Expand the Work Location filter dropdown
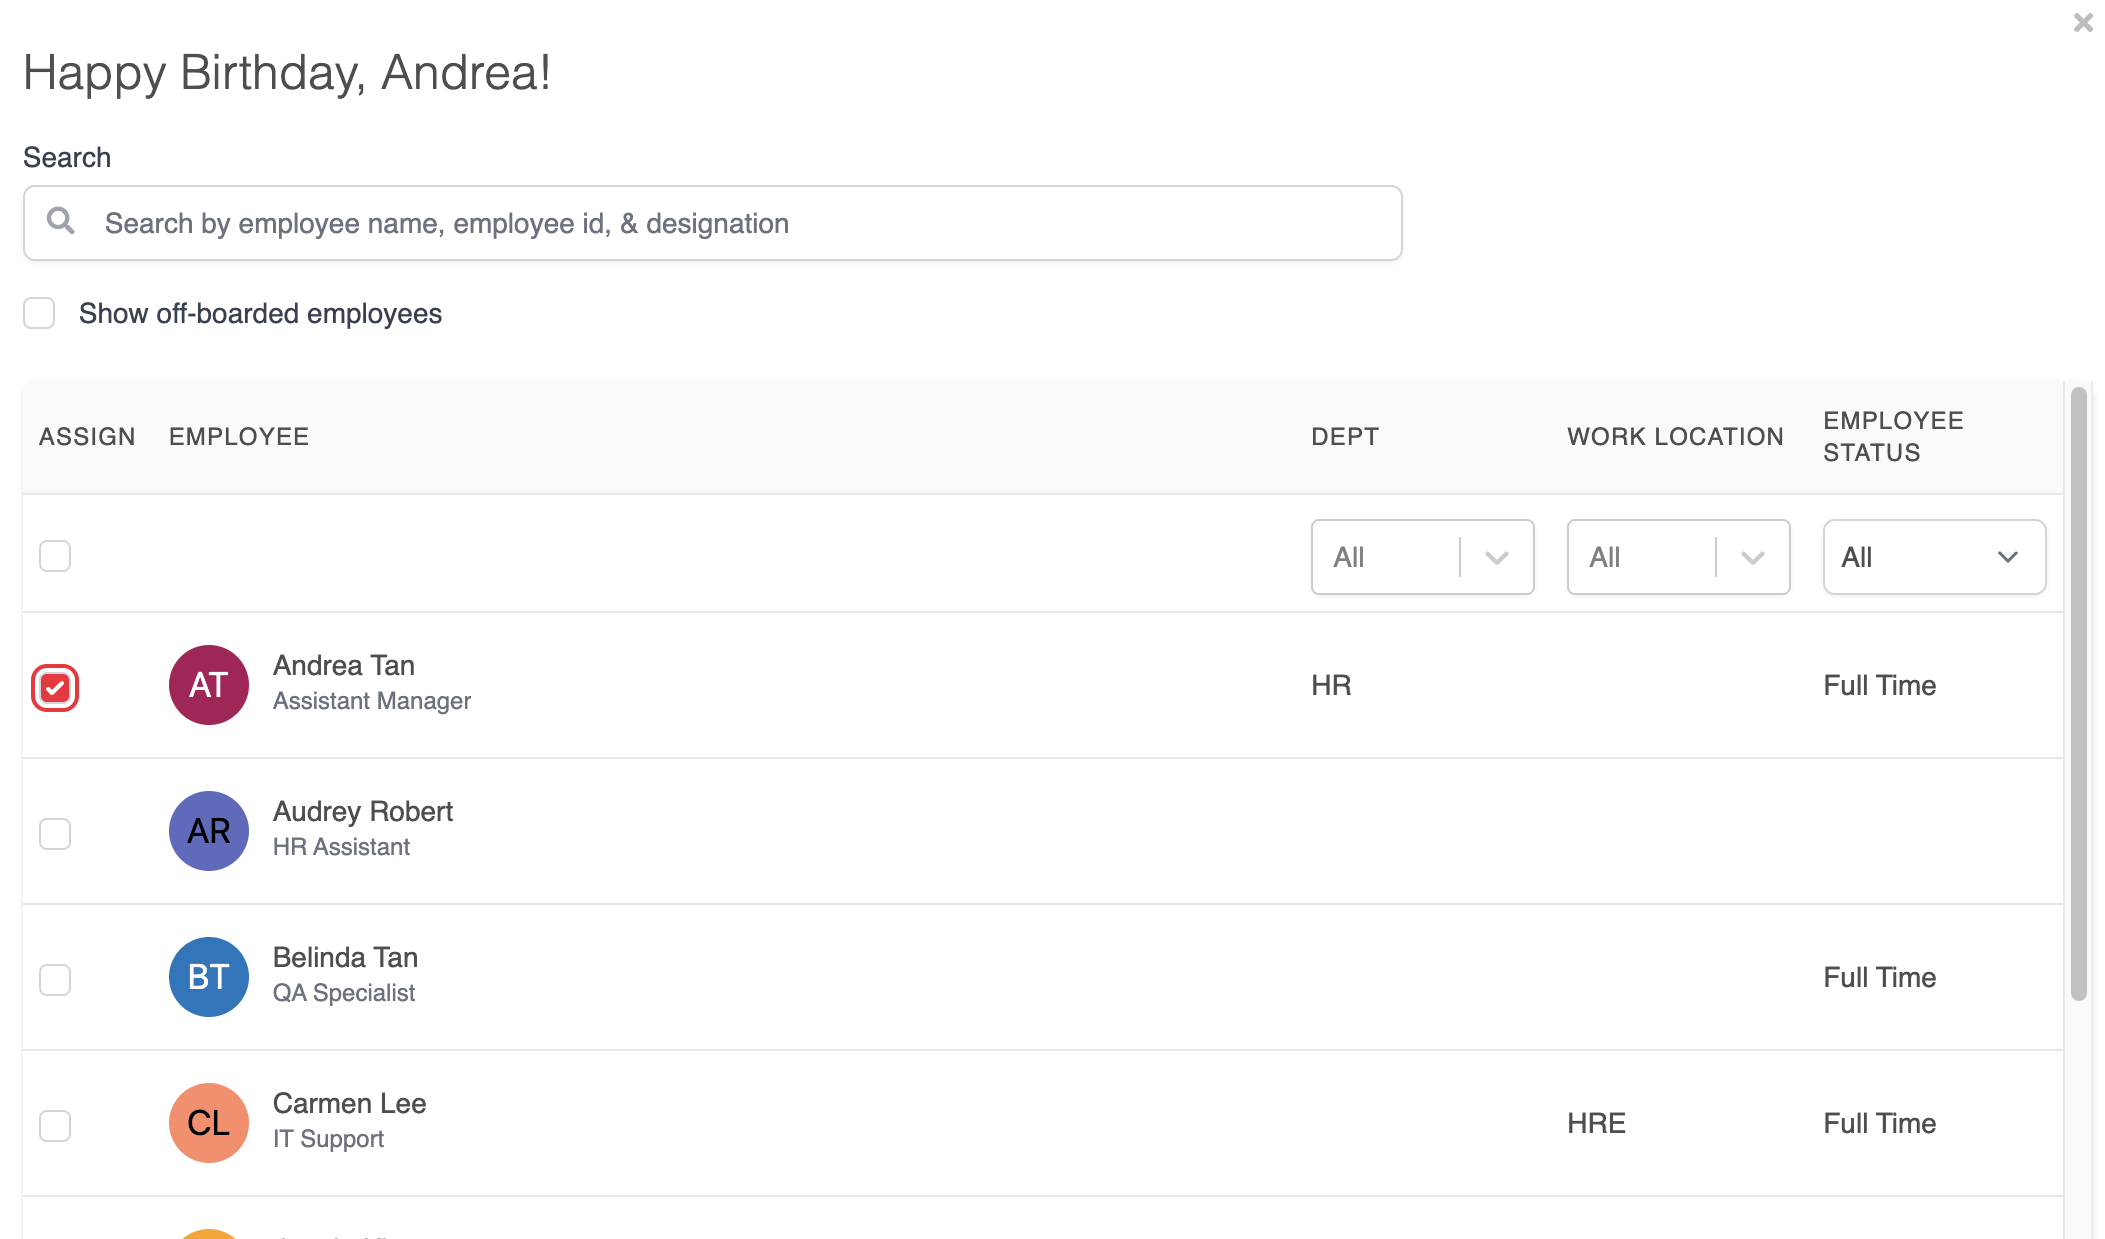The image size is (2105, 1239). 1677,557
